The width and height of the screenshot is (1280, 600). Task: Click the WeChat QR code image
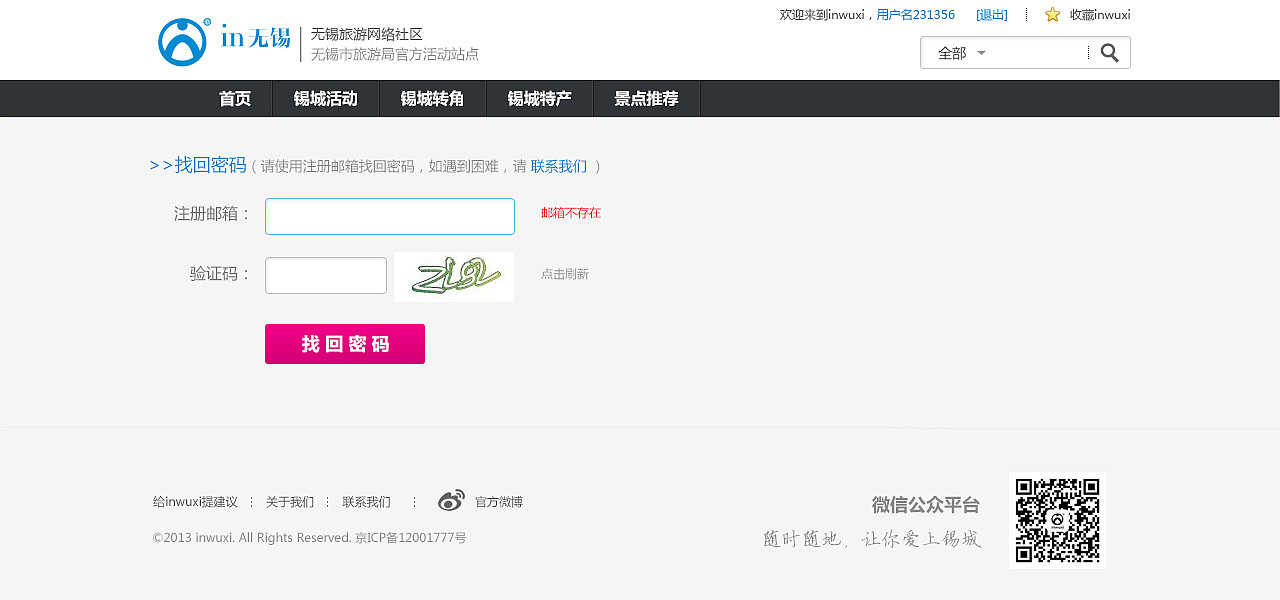[x=1058, y=520]
